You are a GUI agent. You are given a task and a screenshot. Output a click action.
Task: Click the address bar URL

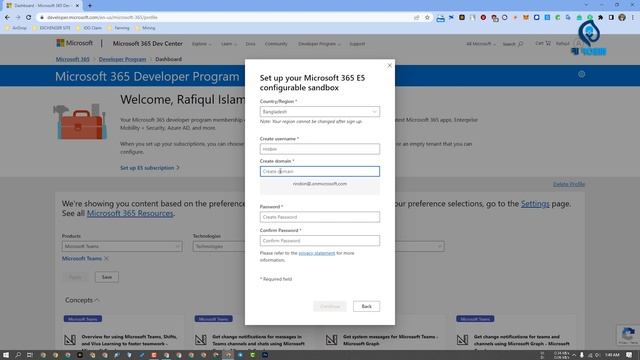[x=102, y=18]
